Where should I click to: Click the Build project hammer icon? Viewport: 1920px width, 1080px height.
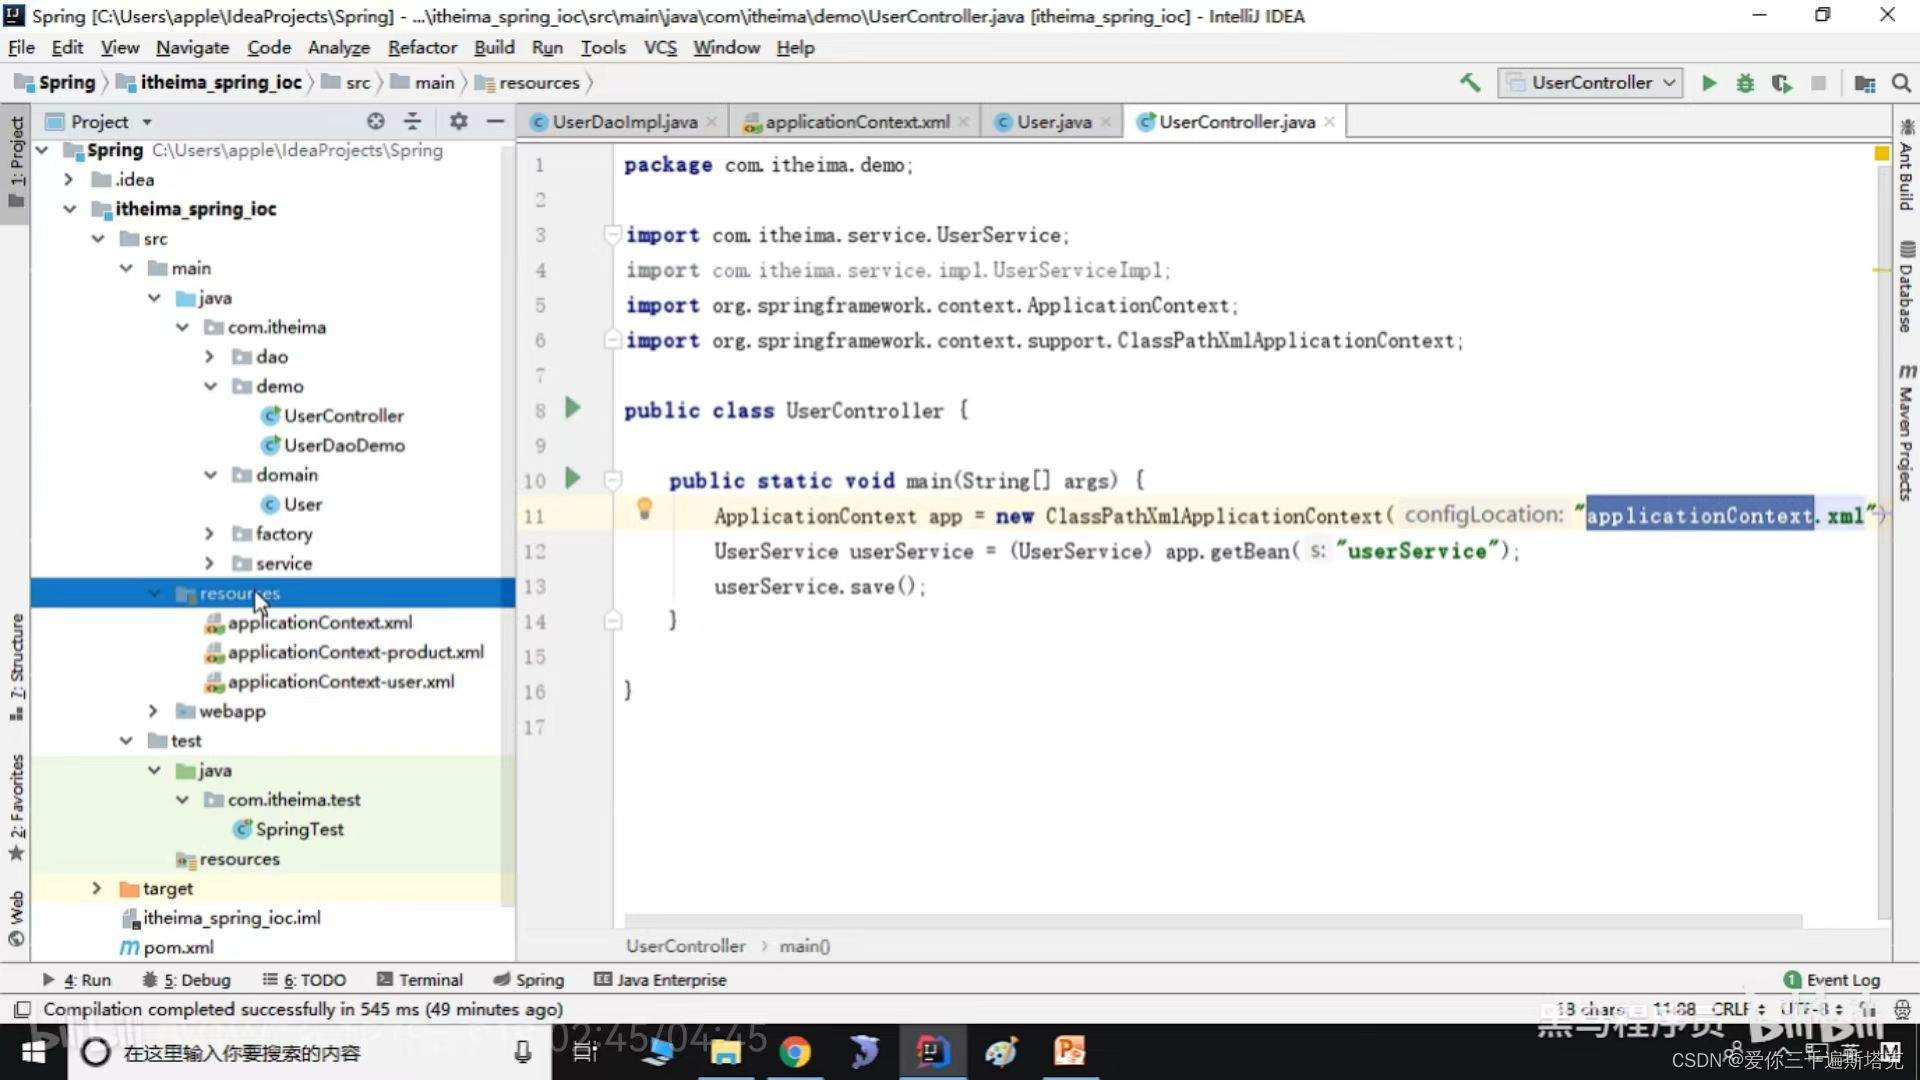point(1469,83)
